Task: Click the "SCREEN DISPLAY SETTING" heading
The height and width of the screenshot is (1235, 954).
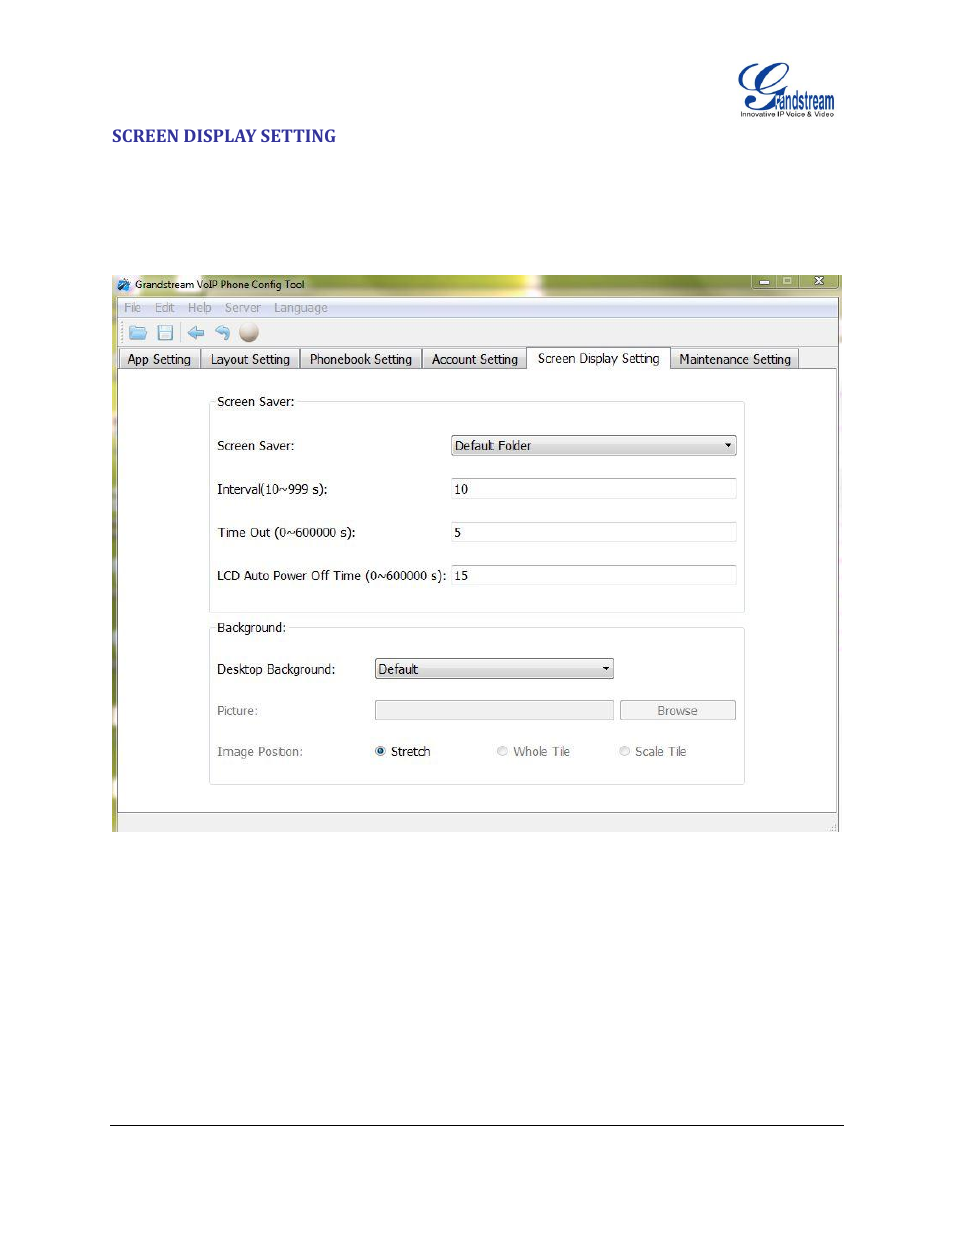Action: pos(224,136)
